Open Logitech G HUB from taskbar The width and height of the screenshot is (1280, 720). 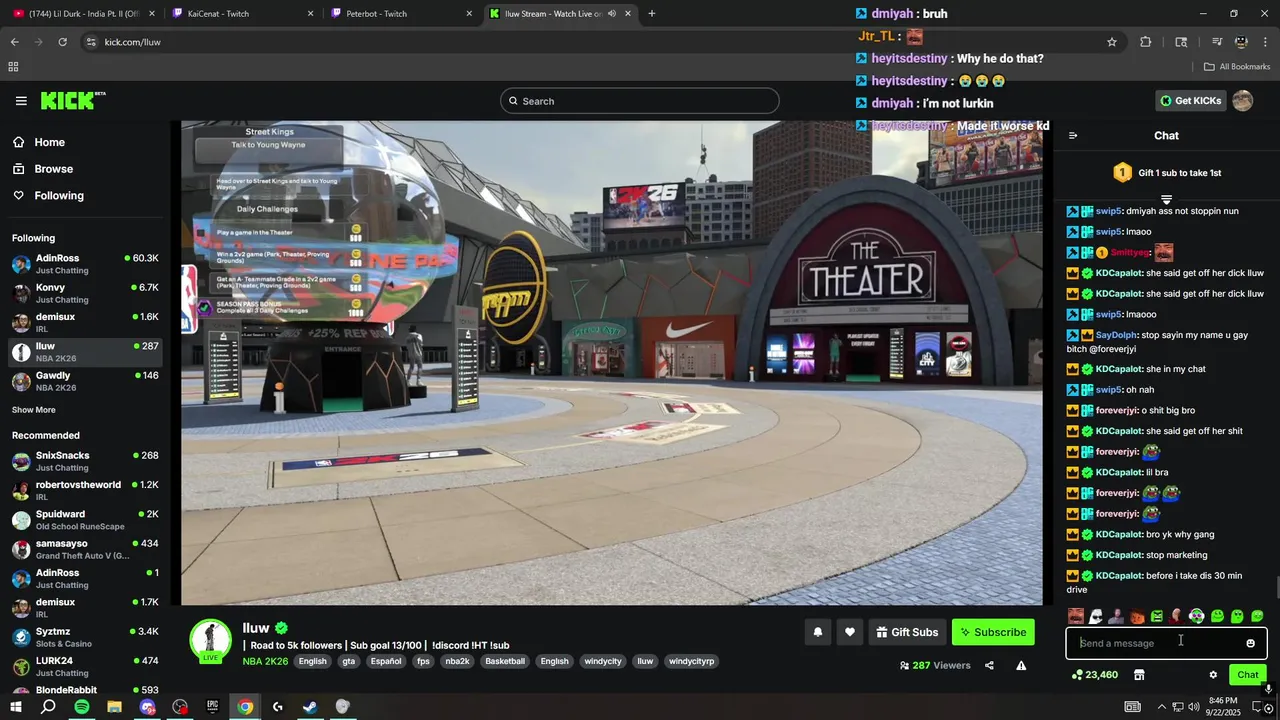pos(278,706)
